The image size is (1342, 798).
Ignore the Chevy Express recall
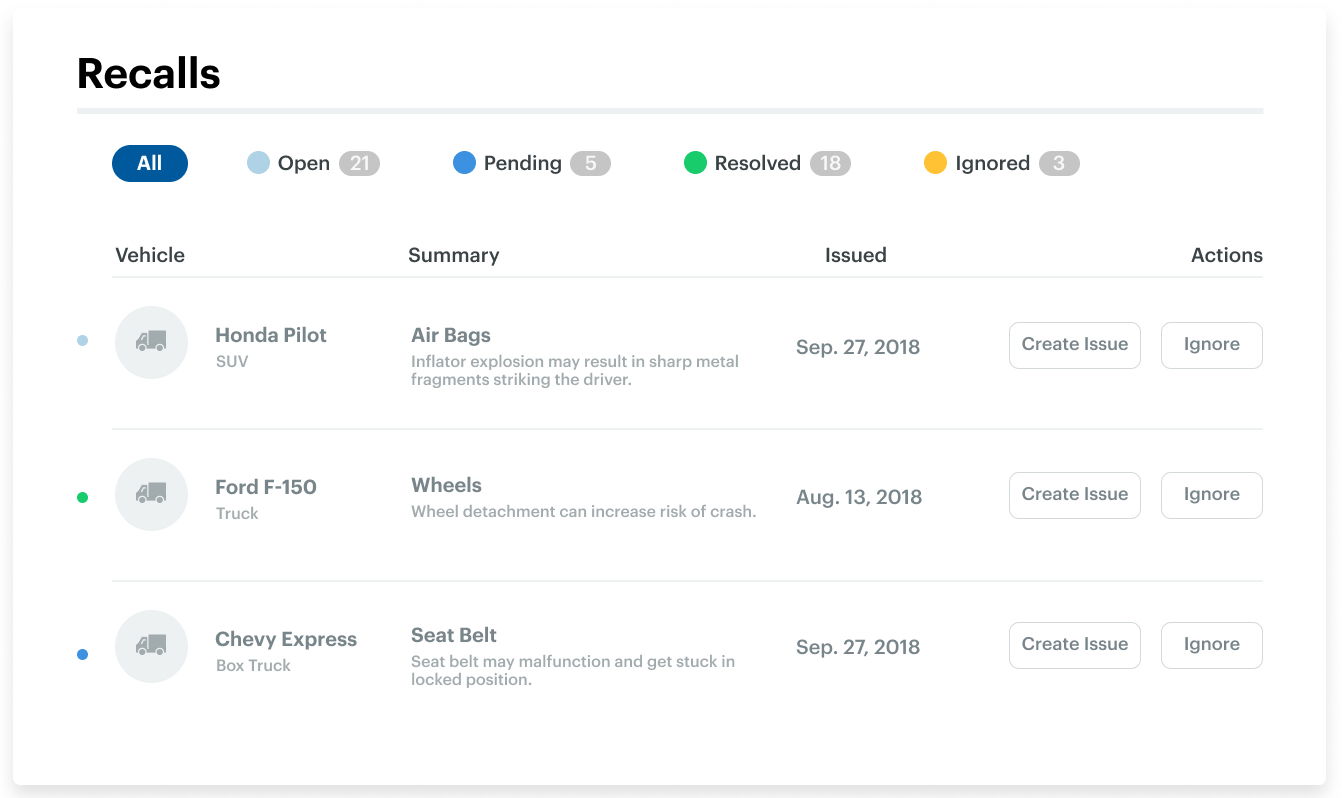tap(1212, 645)
